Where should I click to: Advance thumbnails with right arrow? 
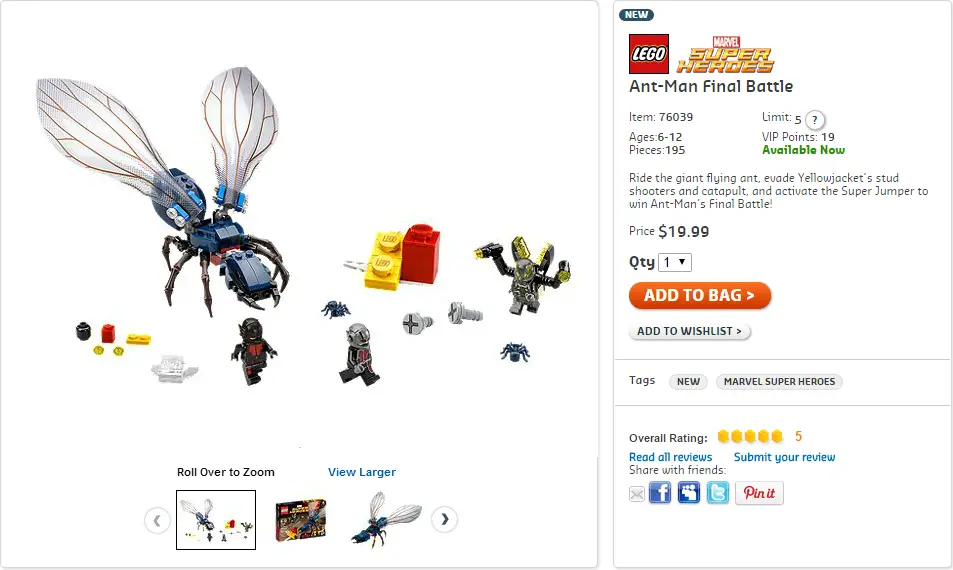click(444, 520)
